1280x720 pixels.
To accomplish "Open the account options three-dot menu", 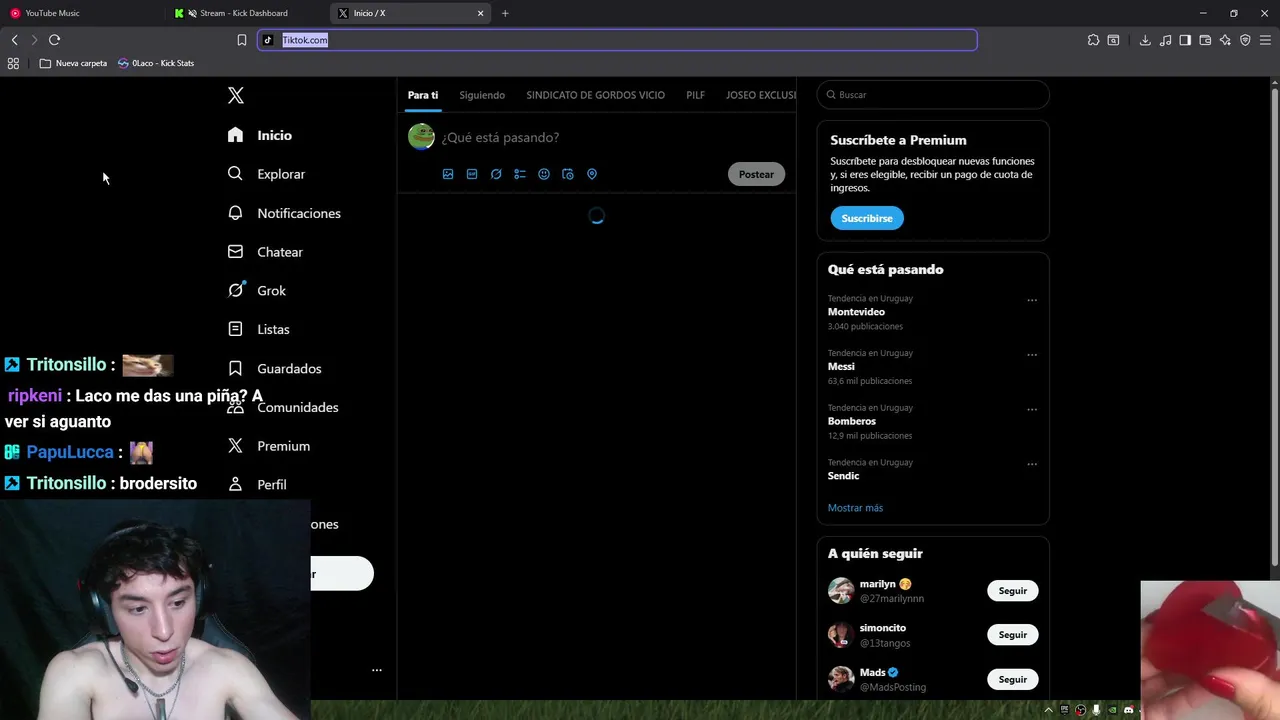I will pos(377,670).
